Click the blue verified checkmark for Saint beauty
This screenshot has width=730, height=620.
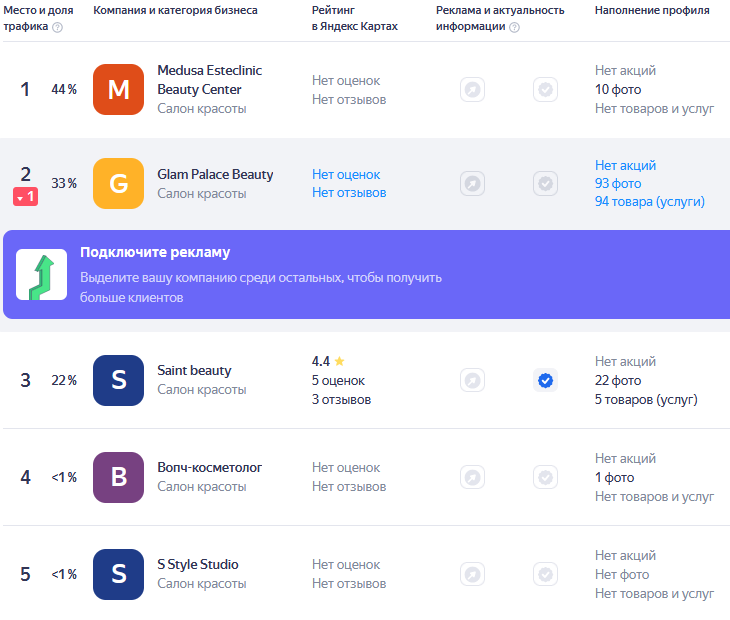pyautogui.click(x=546, y=381)
